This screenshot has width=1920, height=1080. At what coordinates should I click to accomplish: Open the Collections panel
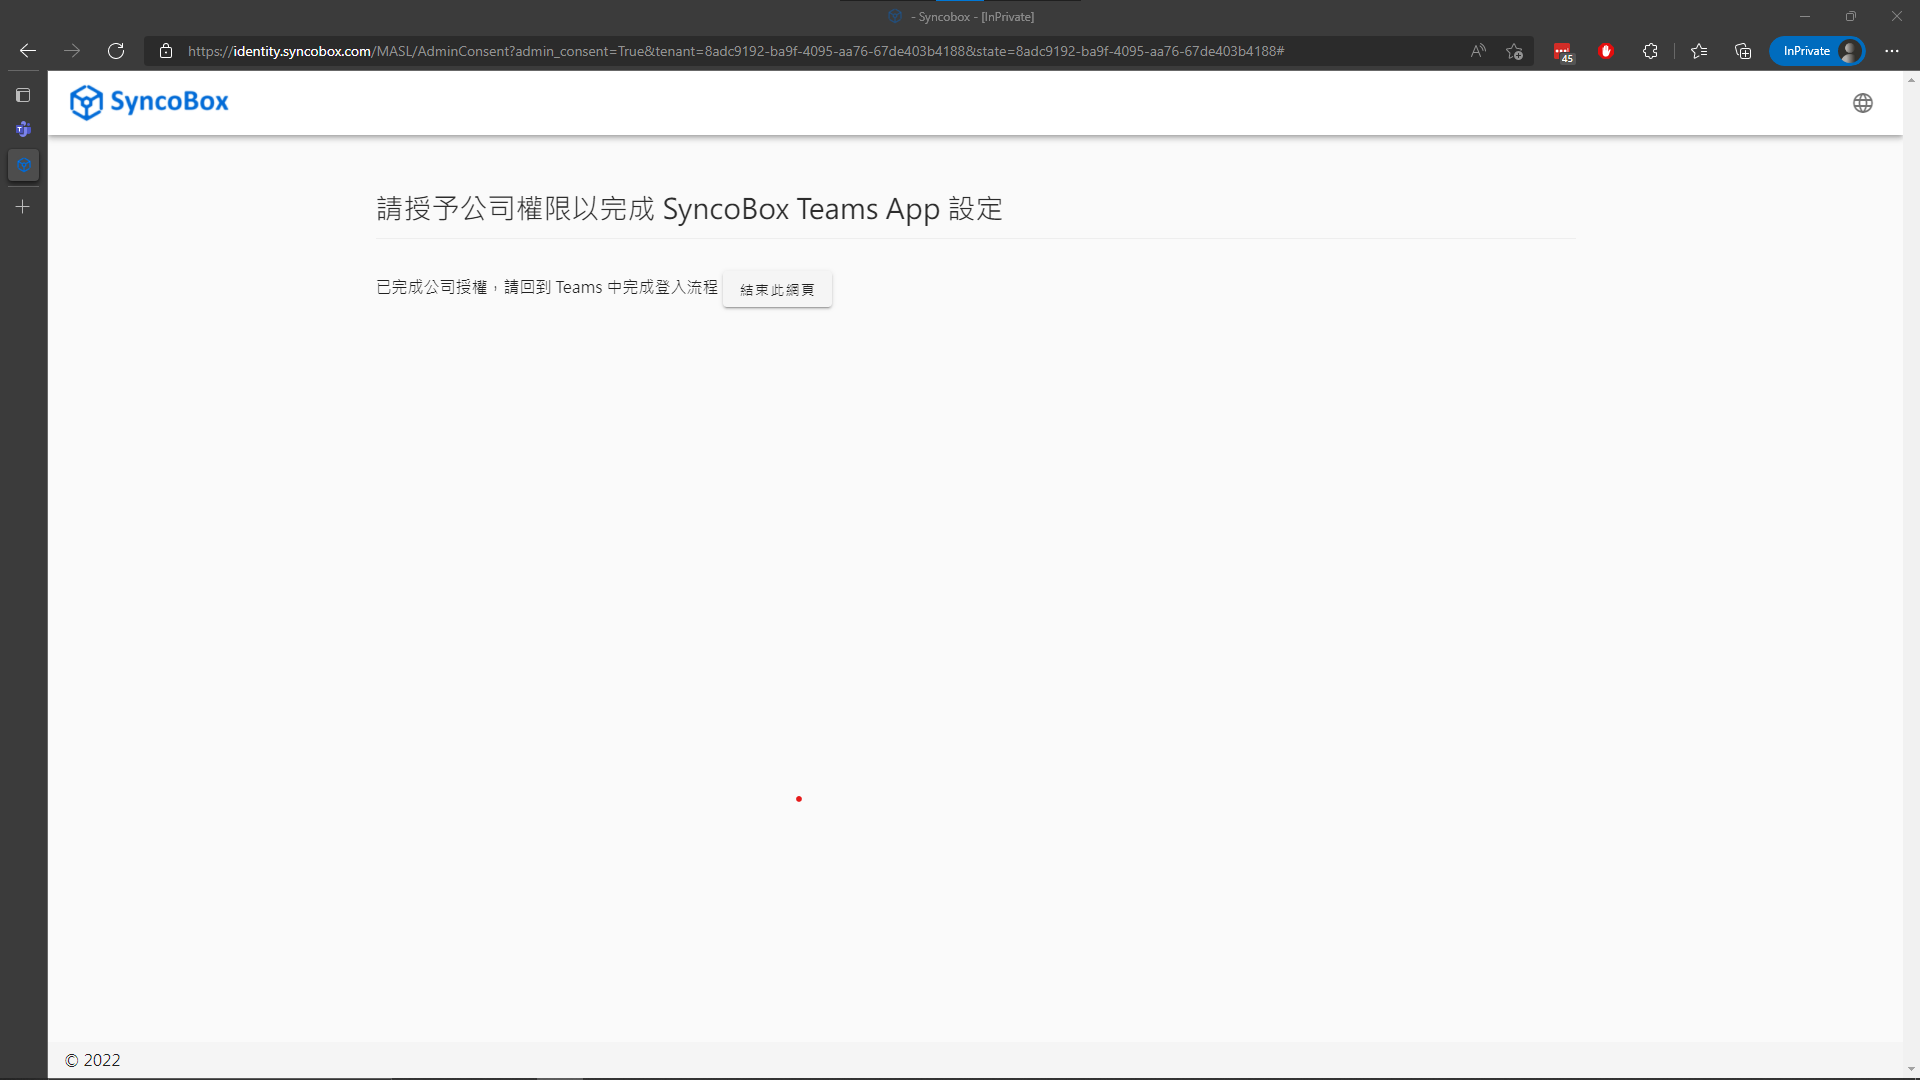[x=1743, y=51]
